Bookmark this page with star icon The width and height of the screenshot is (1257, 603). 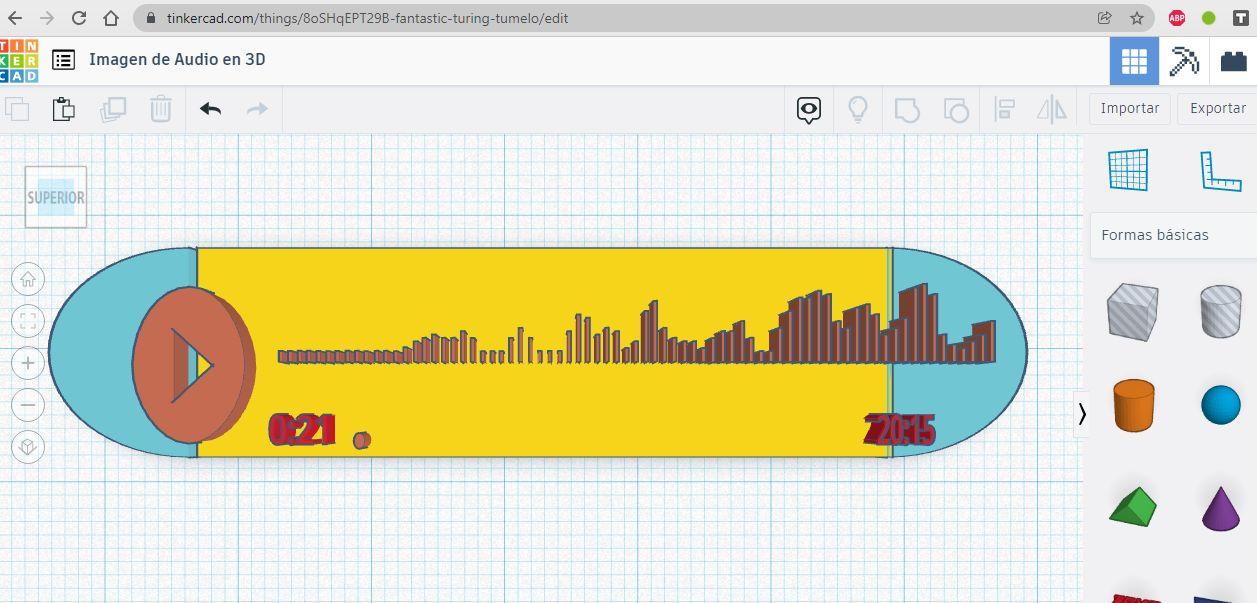[1137, 18]
